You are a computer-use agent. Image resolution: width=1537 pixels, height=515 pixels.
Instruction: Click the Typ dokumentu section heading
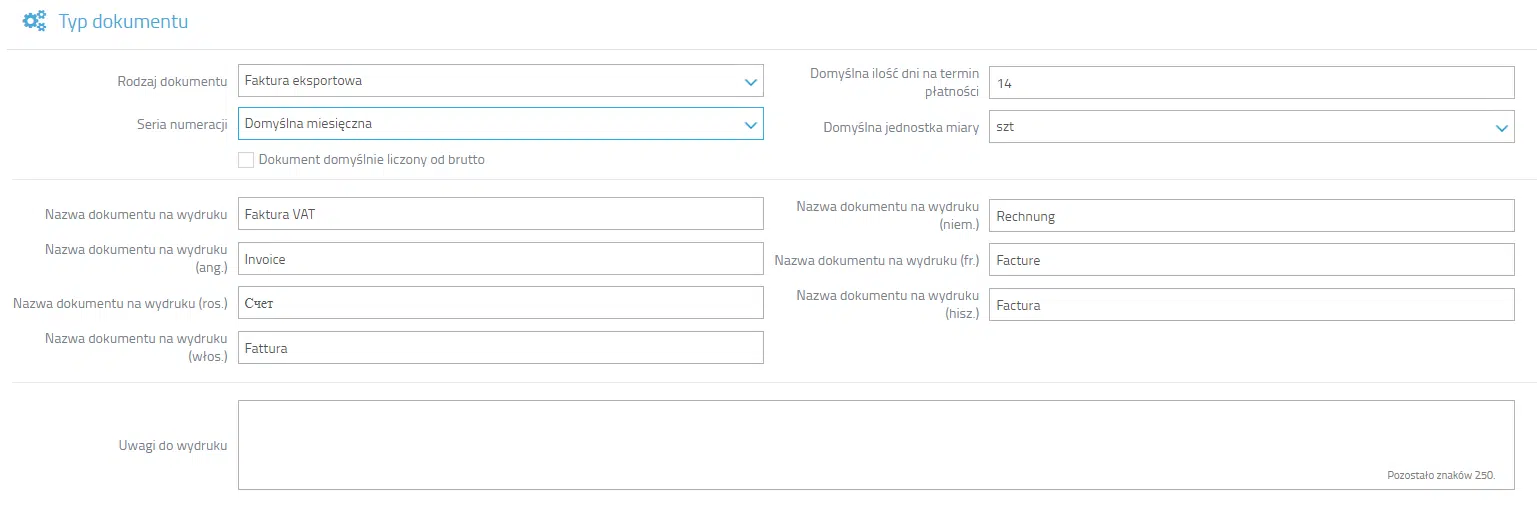124,22
